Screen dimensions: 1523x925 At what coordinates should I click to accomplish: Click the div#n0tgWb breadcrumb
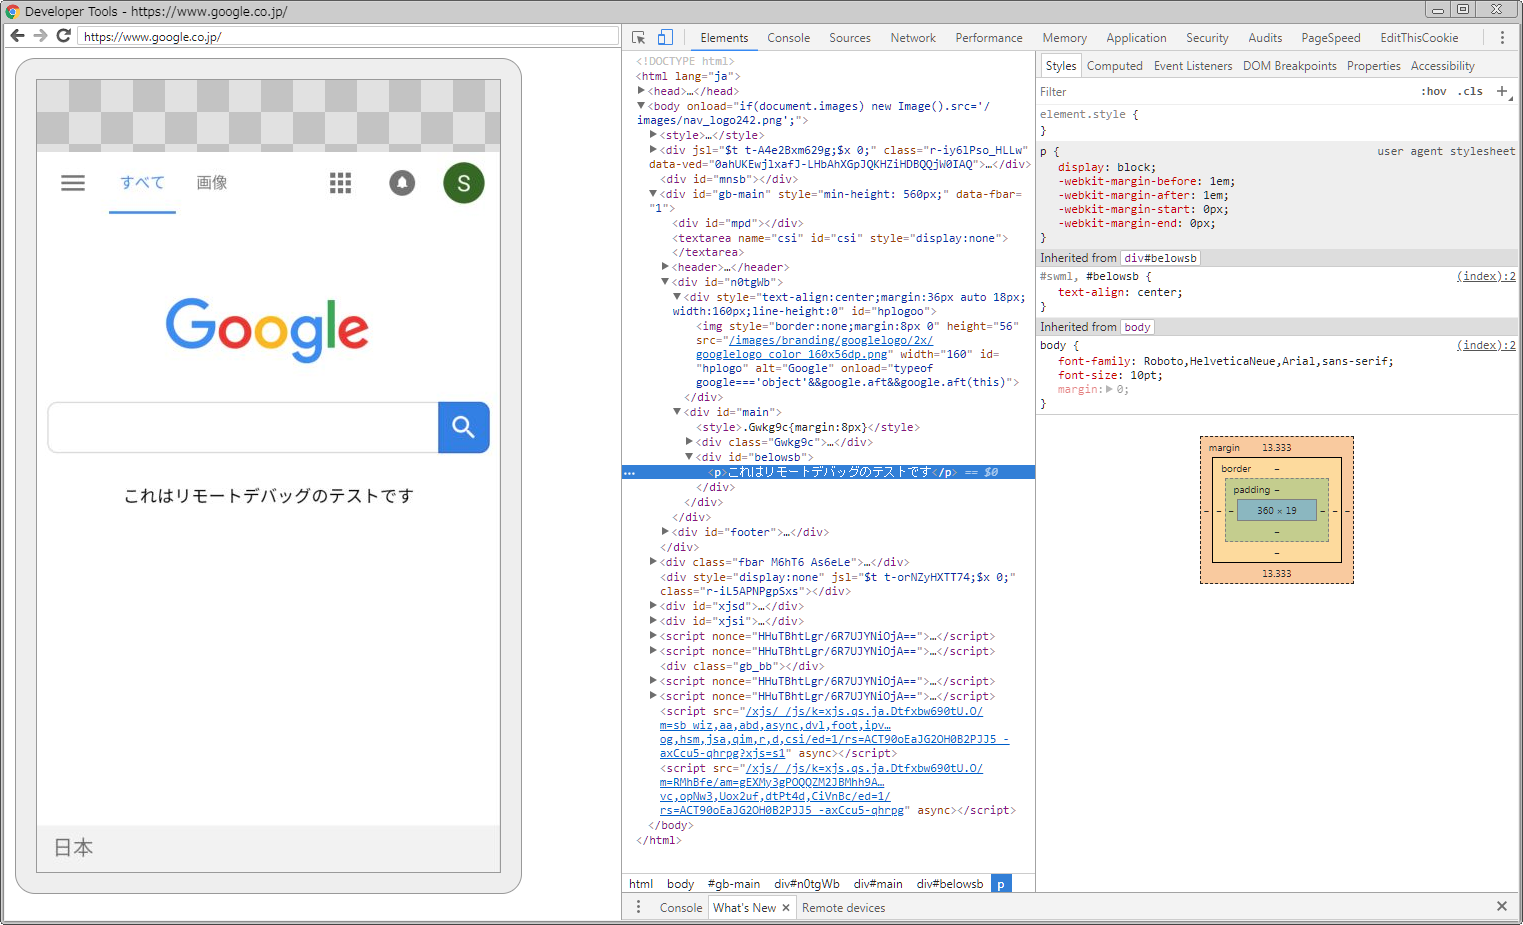coord(807,884)
